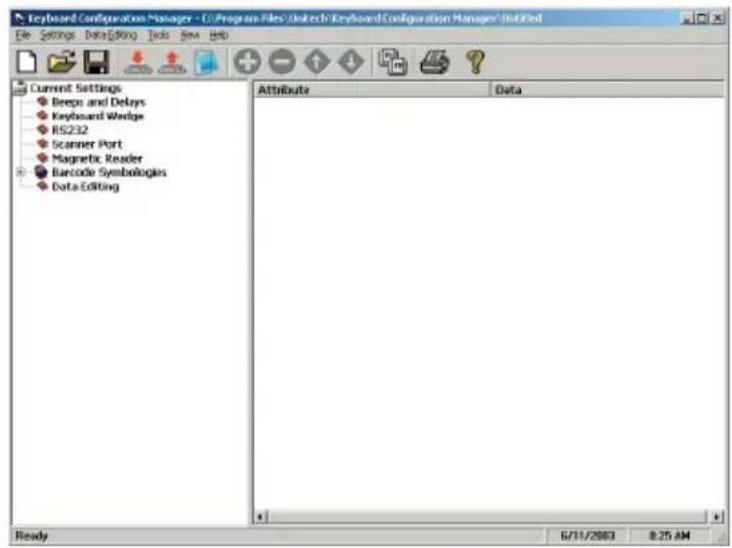Select Data Editing tree item
This screenshot has height=548, width=732.
[85, 186]
